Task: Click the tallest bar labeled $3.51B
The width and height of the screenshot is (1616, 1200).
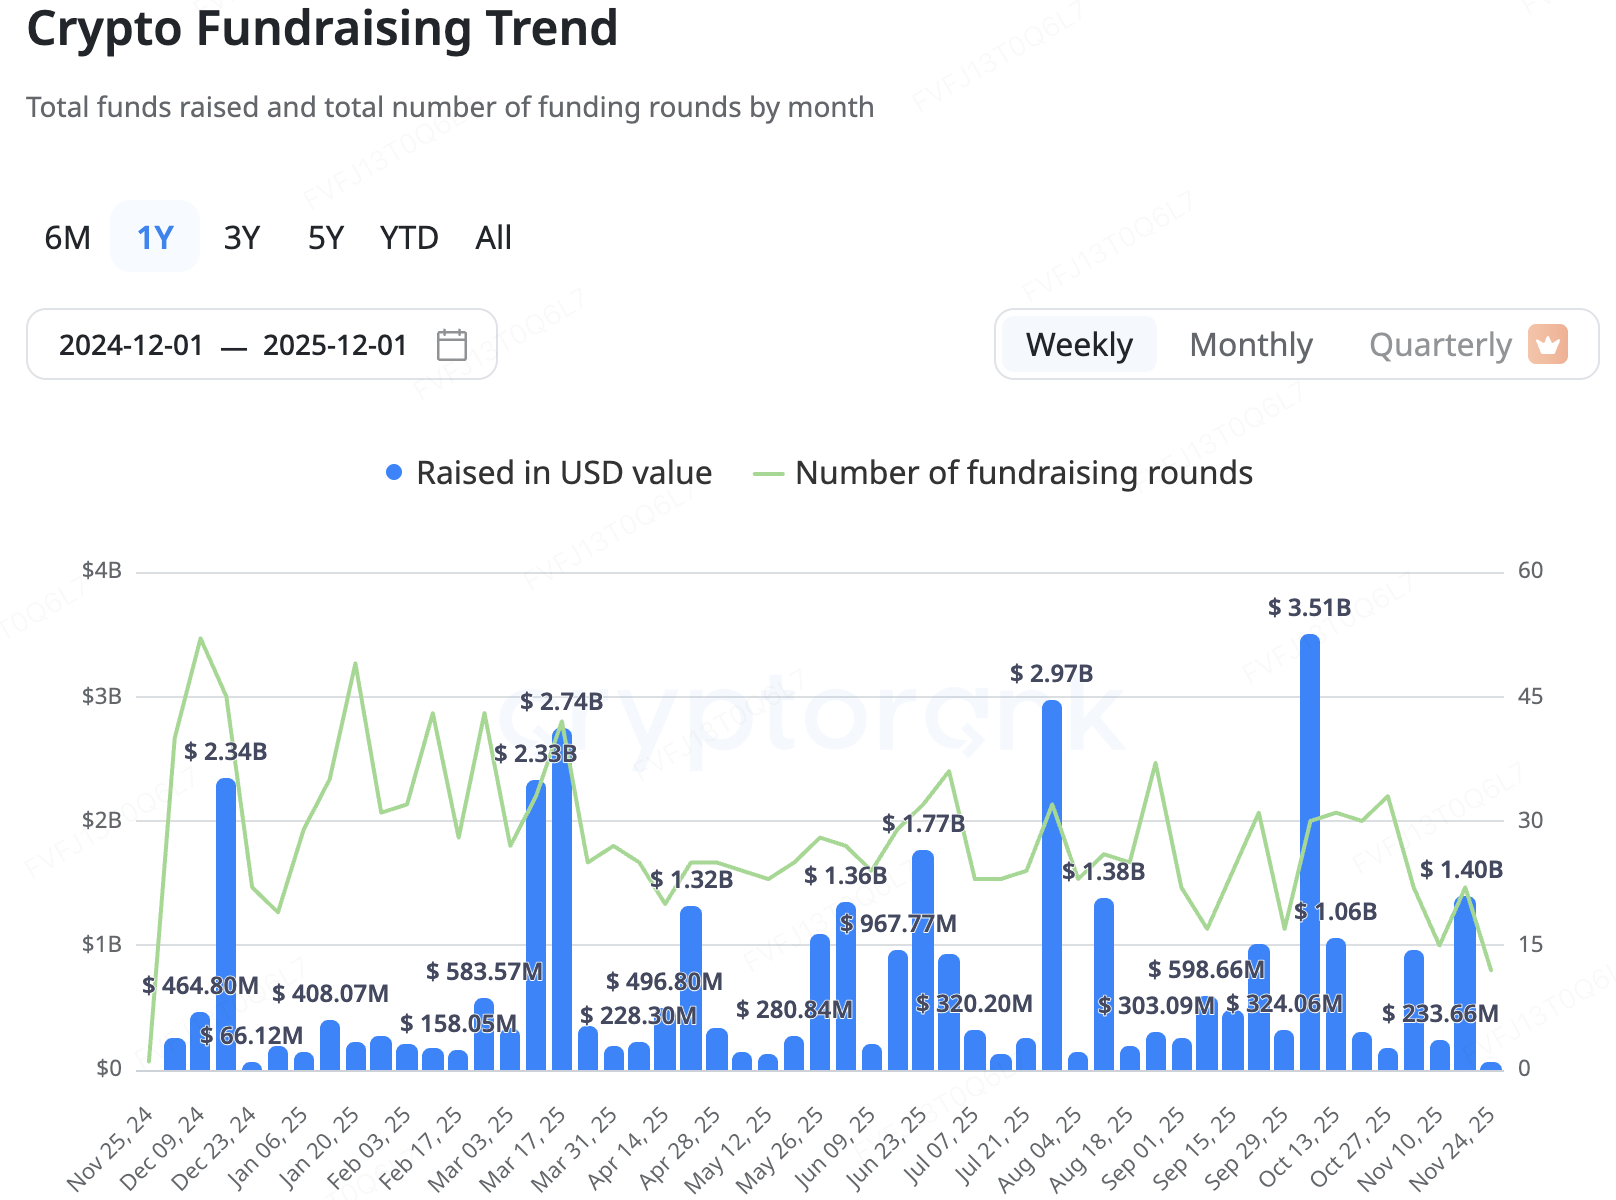Action: tap(1309, 850)
